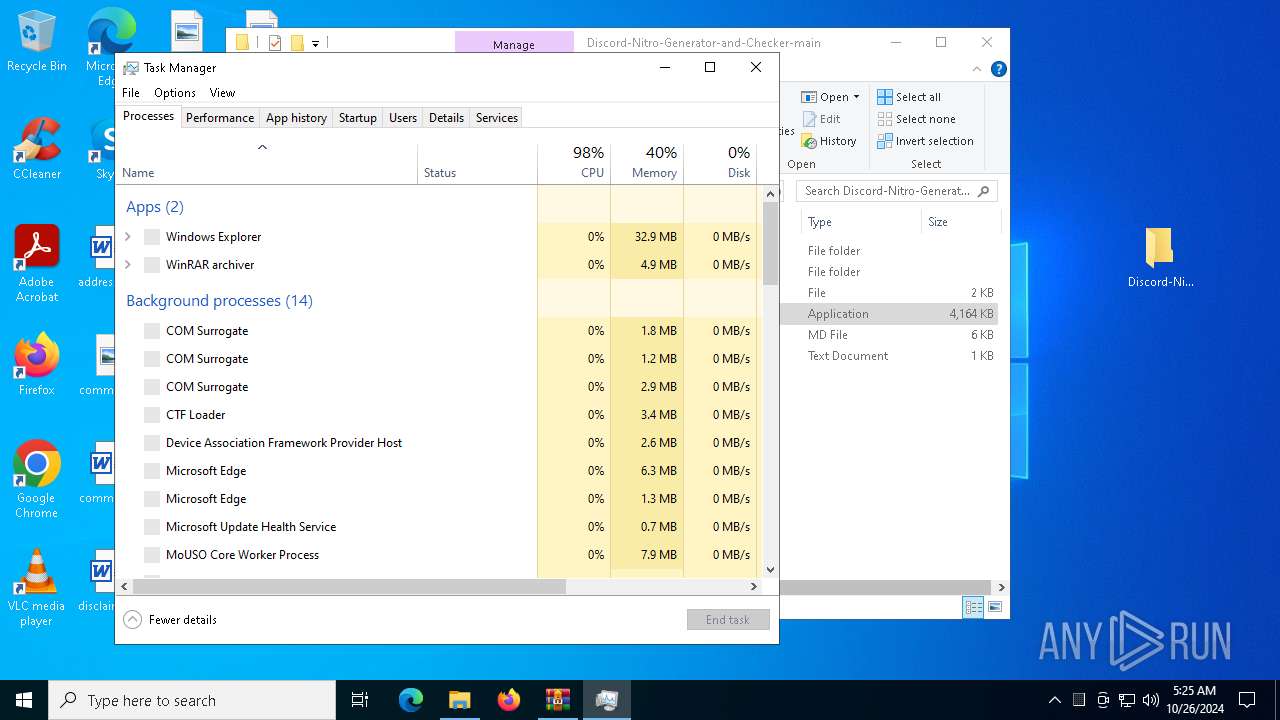Sort processes by Status column
This screenshot has height=720, width=1280.
coord(477,163)
